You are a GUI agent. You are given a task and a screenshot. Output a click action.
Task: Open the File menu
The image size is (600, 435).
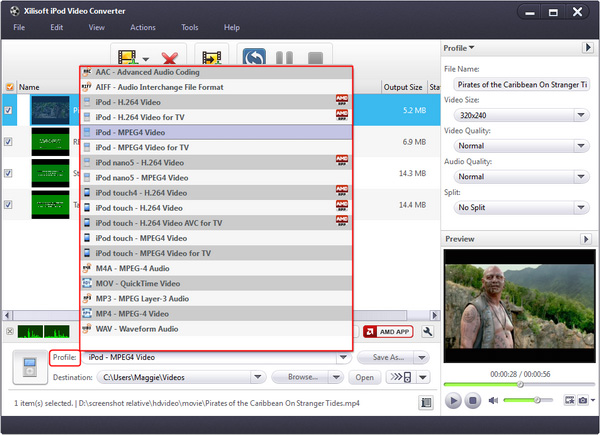(x=19, y=28)
